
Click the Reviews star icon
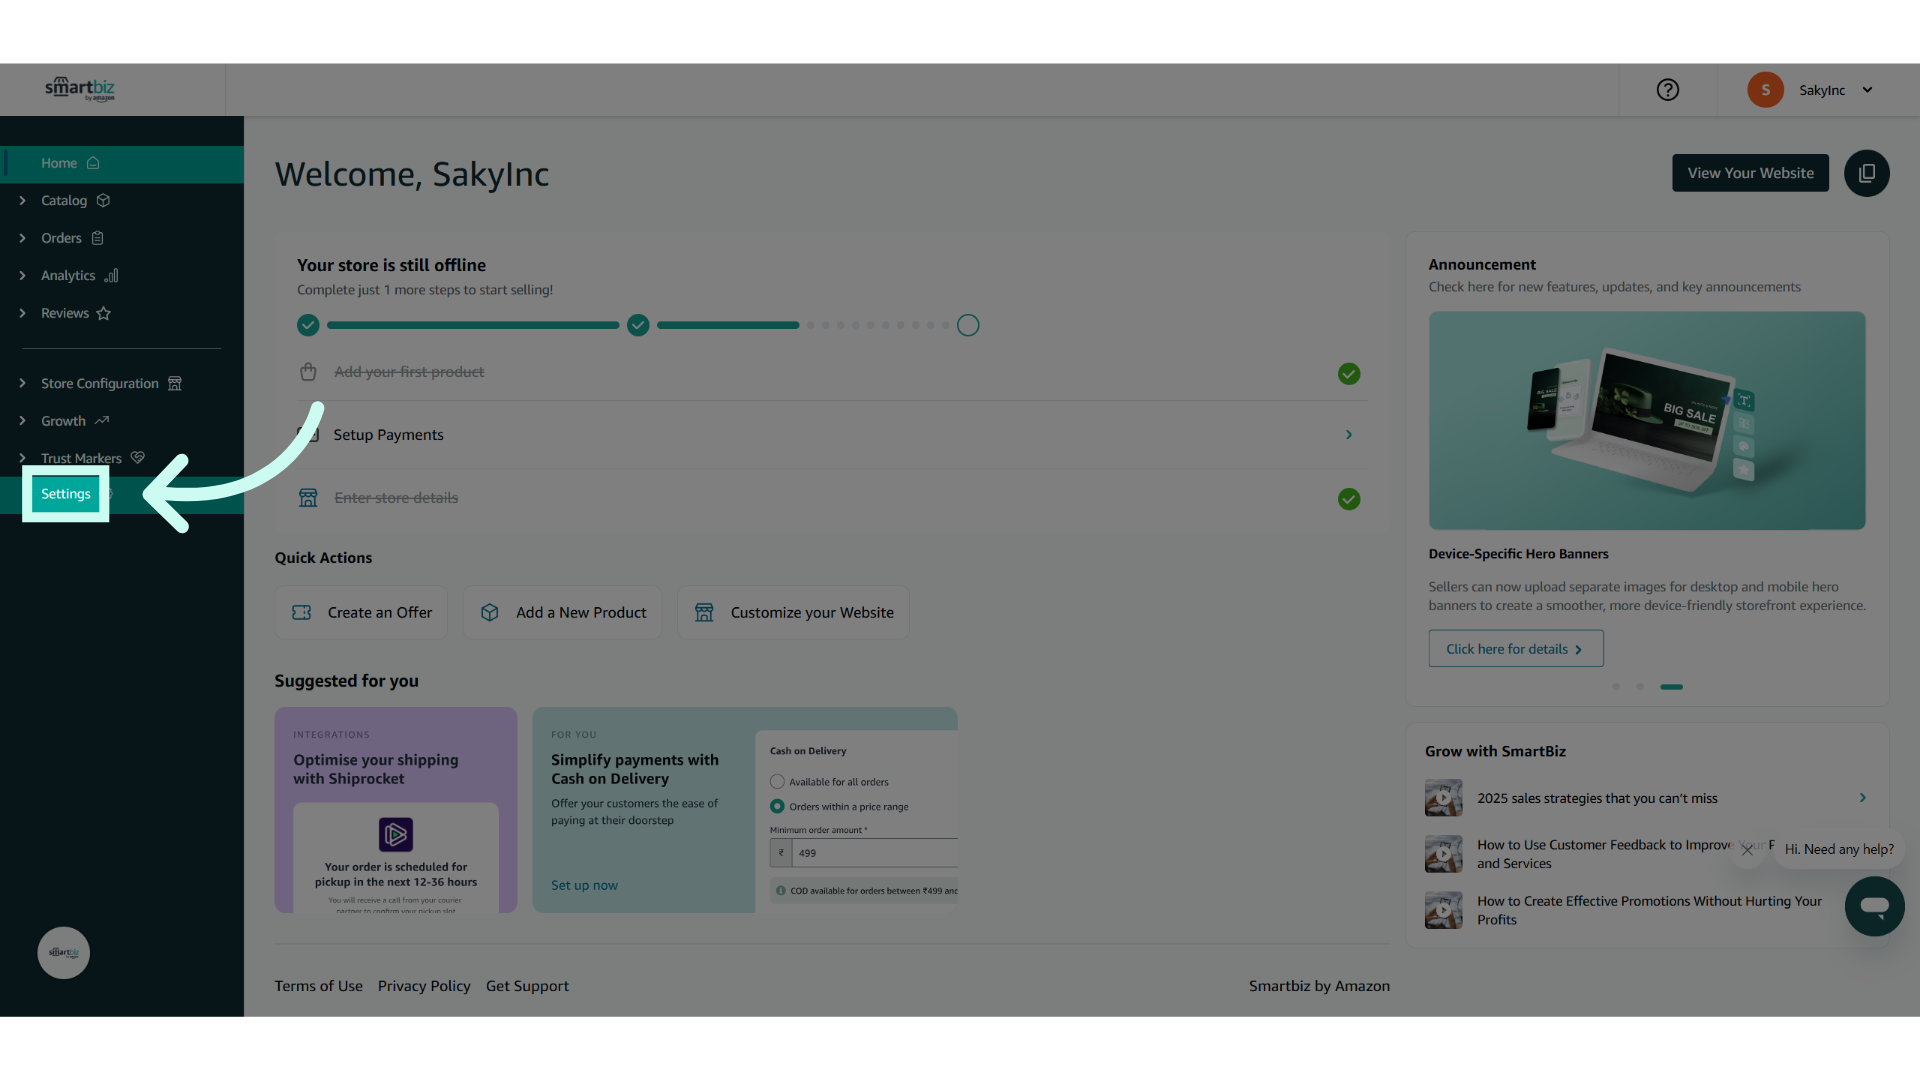point(103,313)
